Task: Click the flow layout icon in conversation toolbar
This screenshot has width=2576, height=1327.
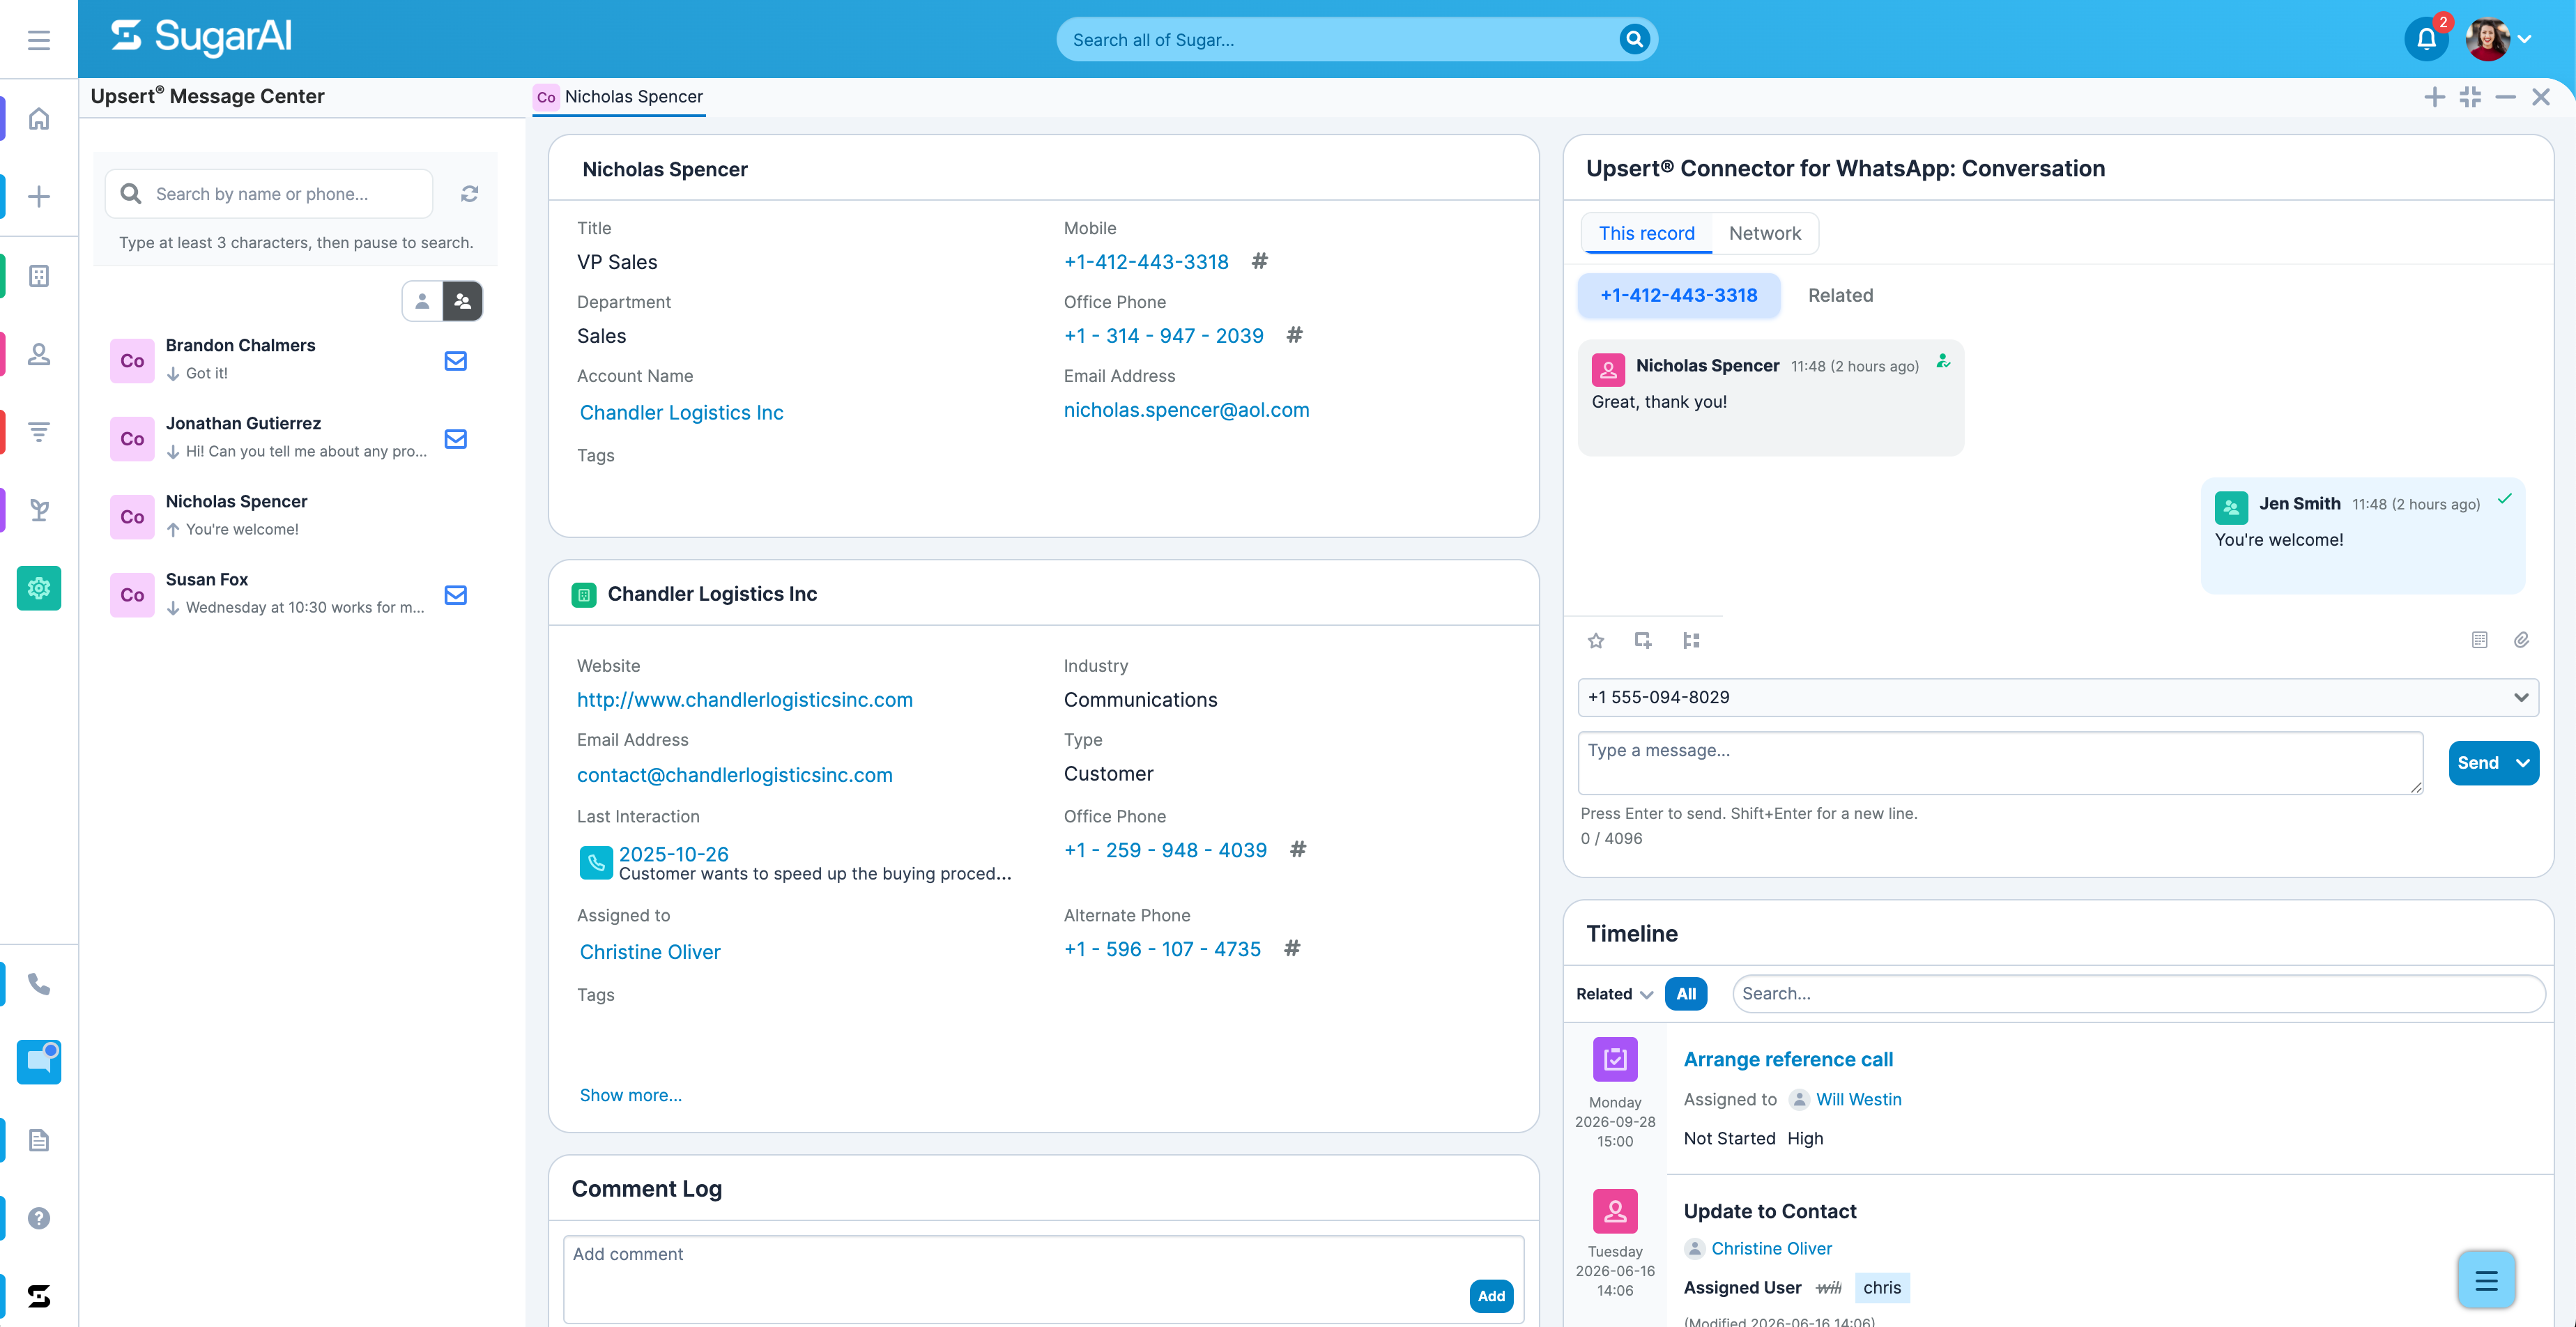Action: click(x=1691, y=640)
